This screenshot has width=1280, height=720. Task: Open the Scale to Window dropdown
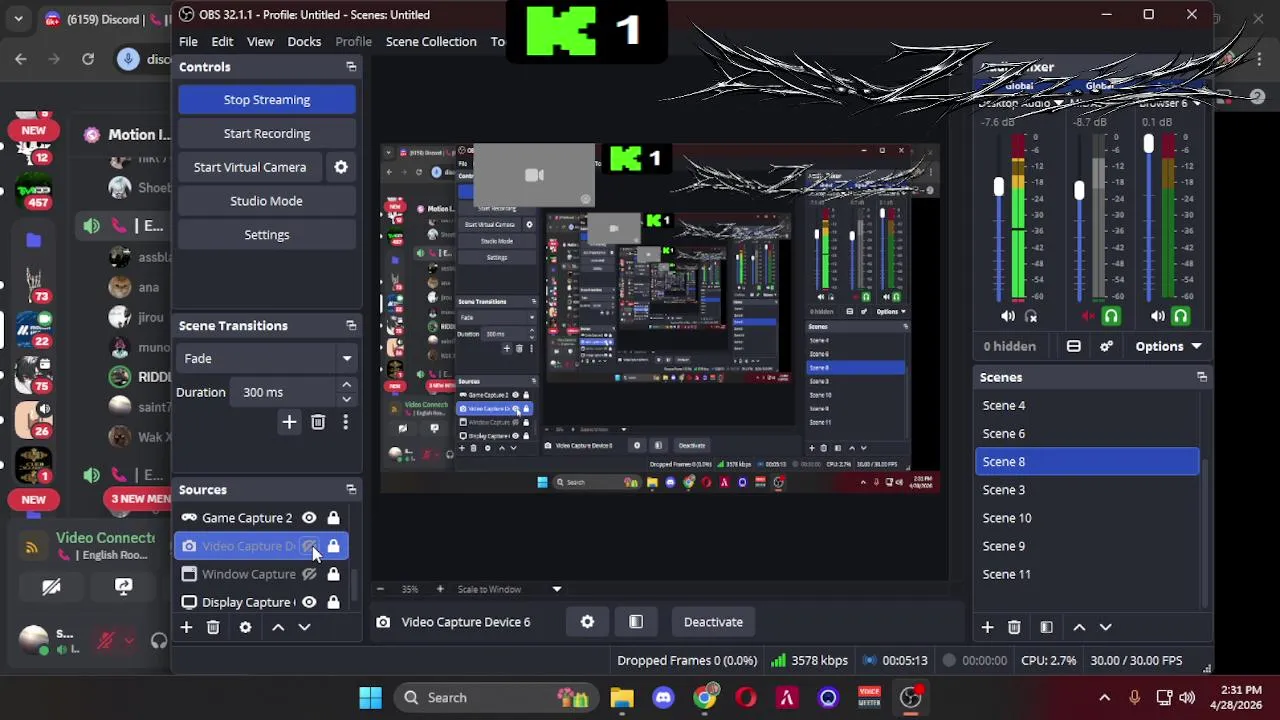tap(509, 589)
